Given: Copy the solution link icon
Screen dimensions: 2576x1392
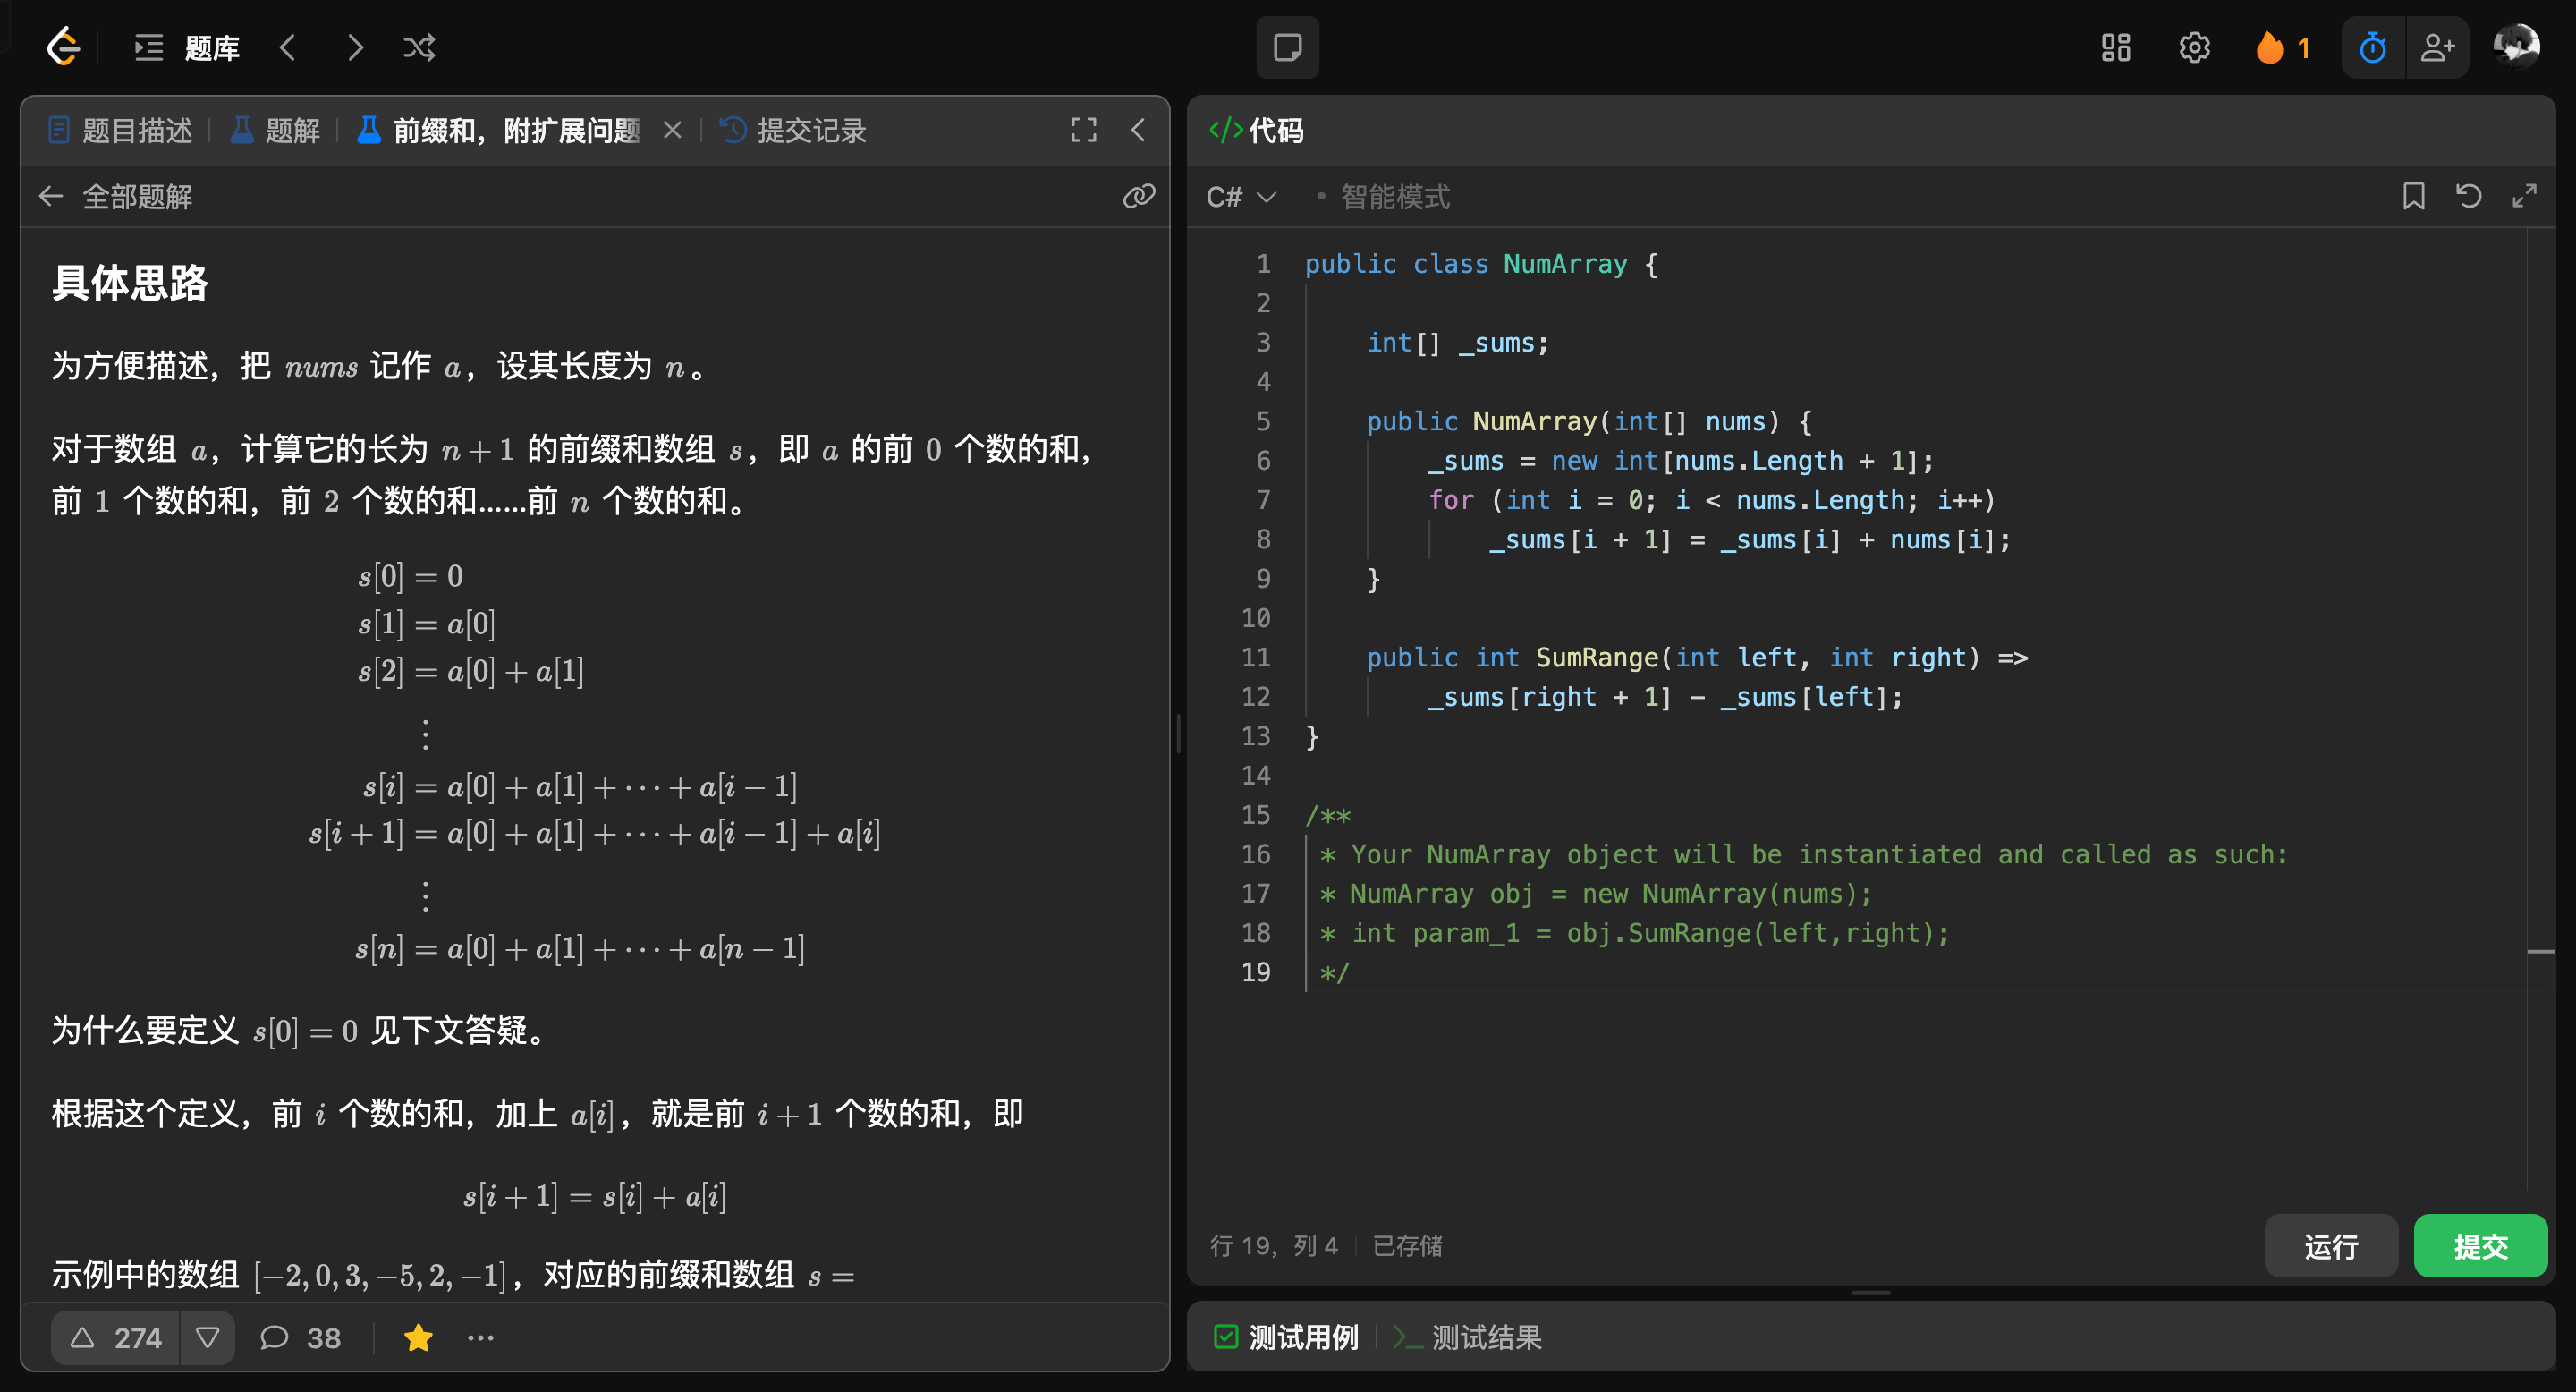Looking at the screenshot, I should click(1138, 196).
